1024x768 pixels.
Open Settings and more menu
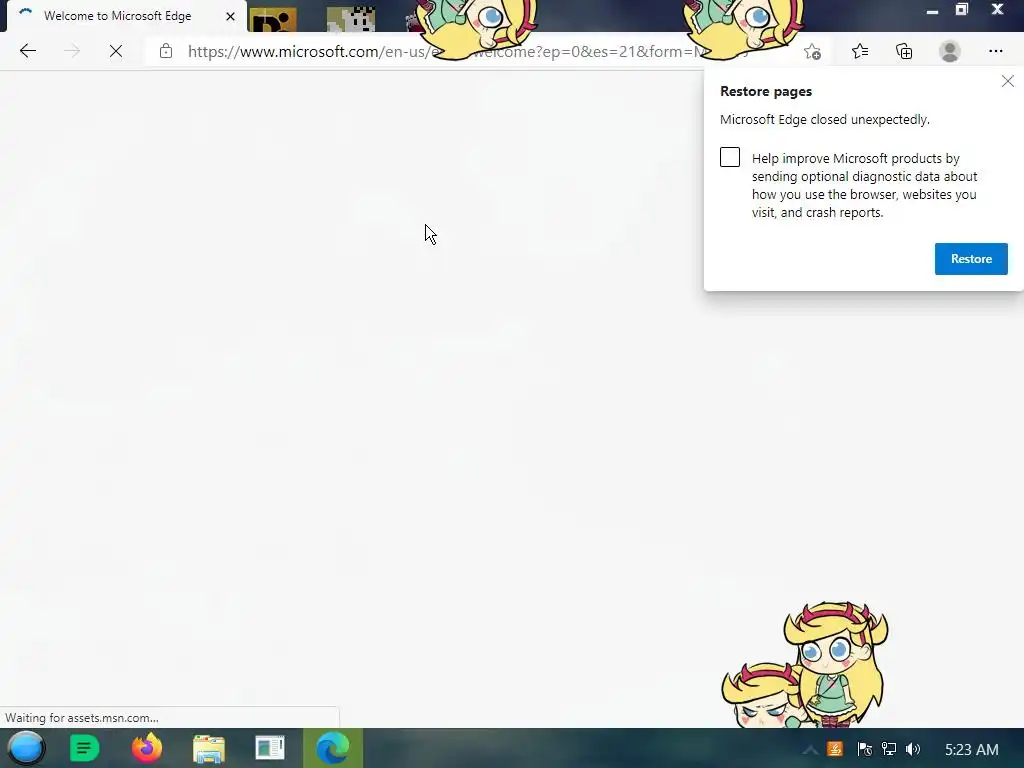[995, 51]
